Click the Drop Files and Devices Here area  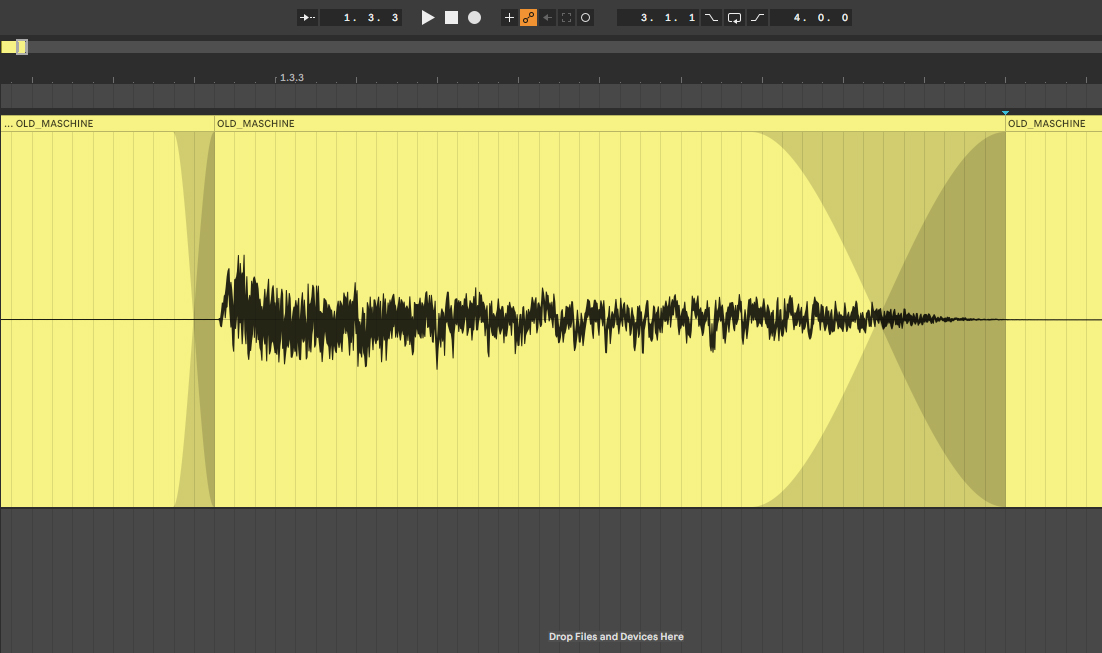[616, 637]
